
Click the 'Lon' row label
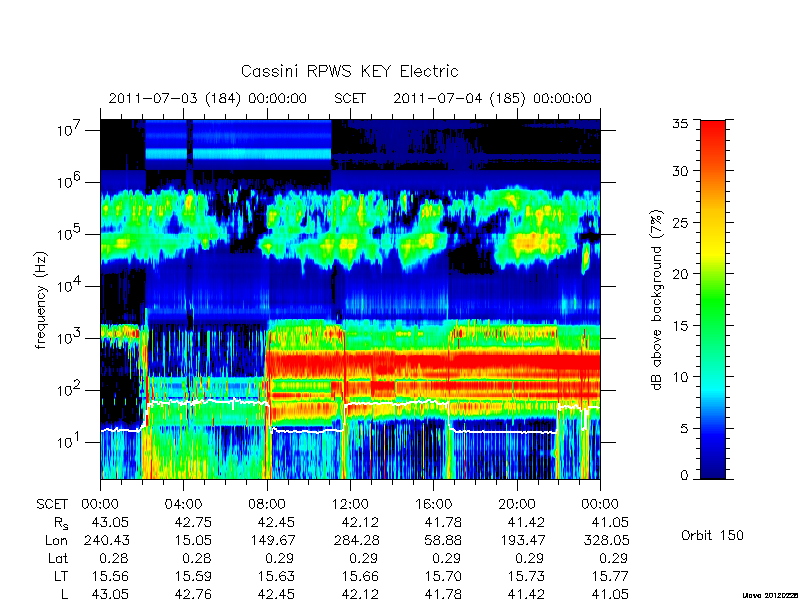(x=56, y=540)
